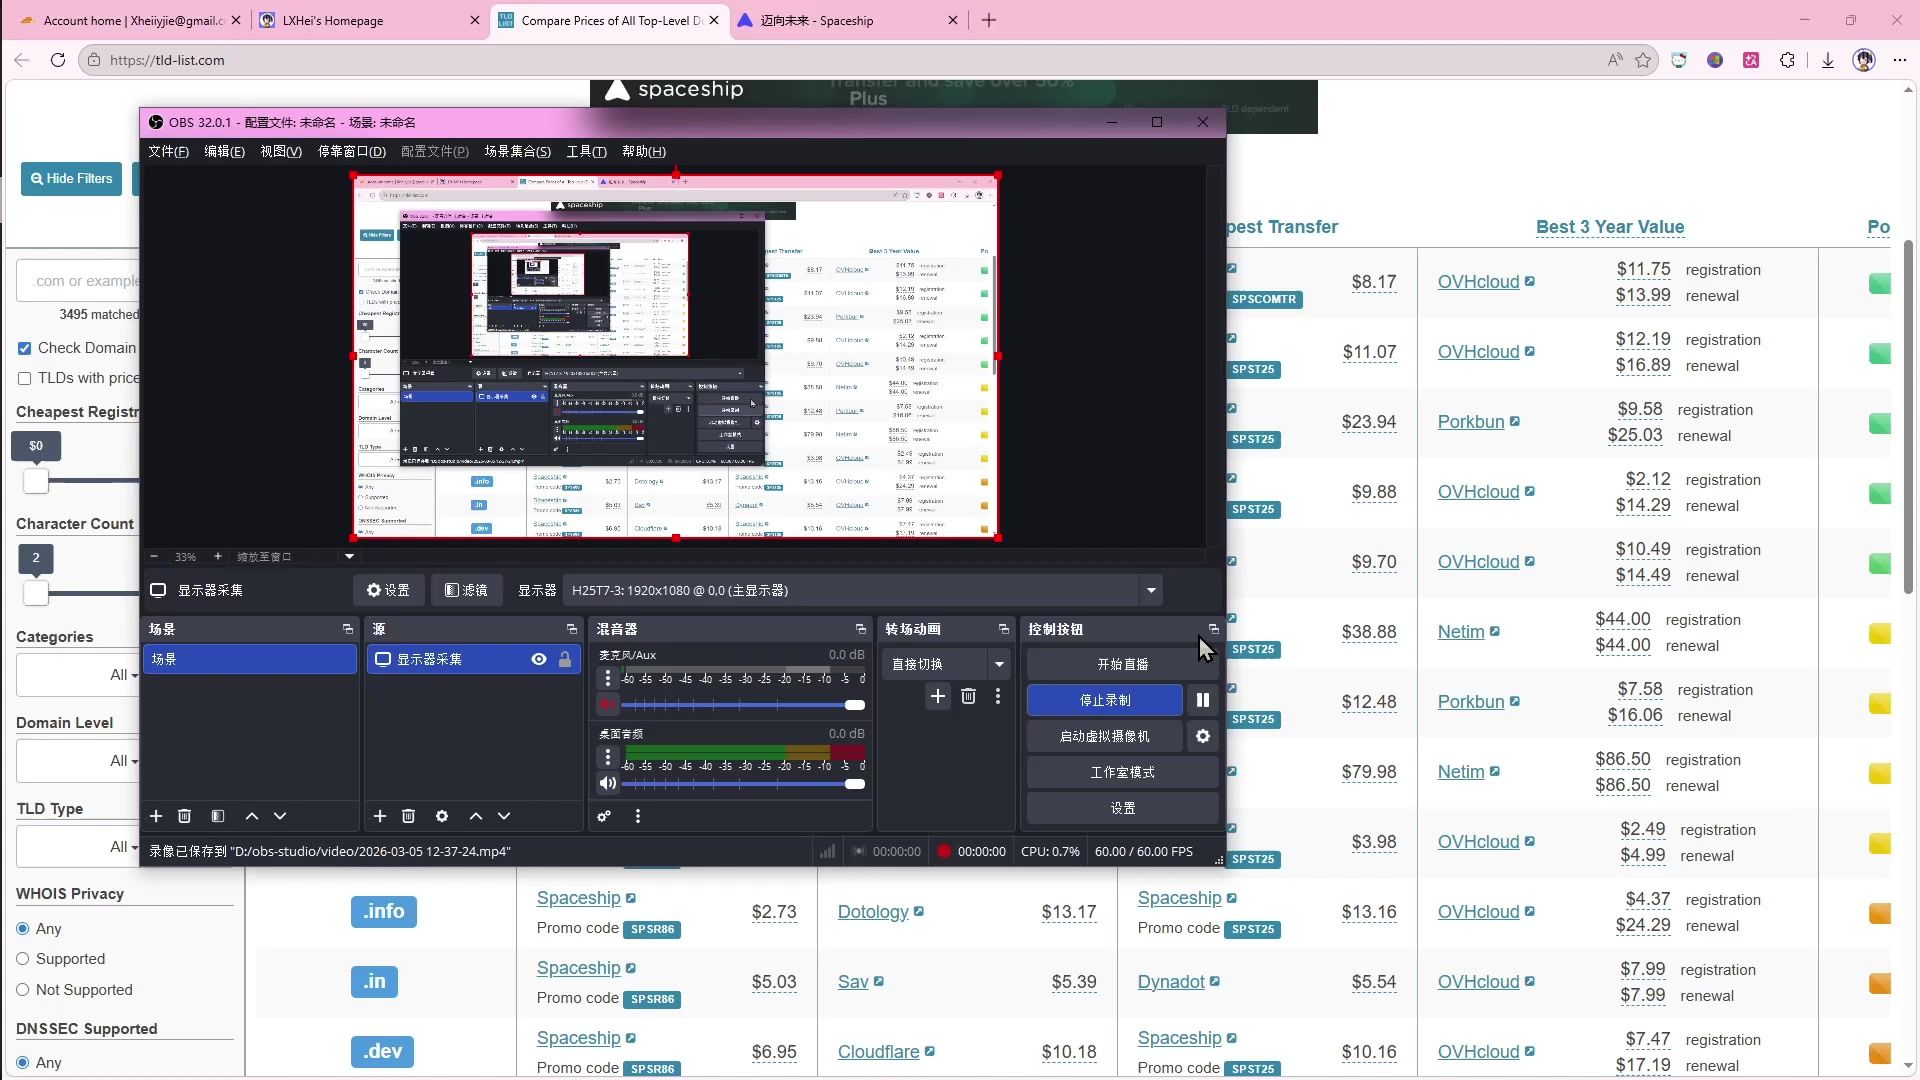The width and height of the screenshot is (1920, 1080).
Task: Open source properties gear in sources panel
Action: [442, 816]
